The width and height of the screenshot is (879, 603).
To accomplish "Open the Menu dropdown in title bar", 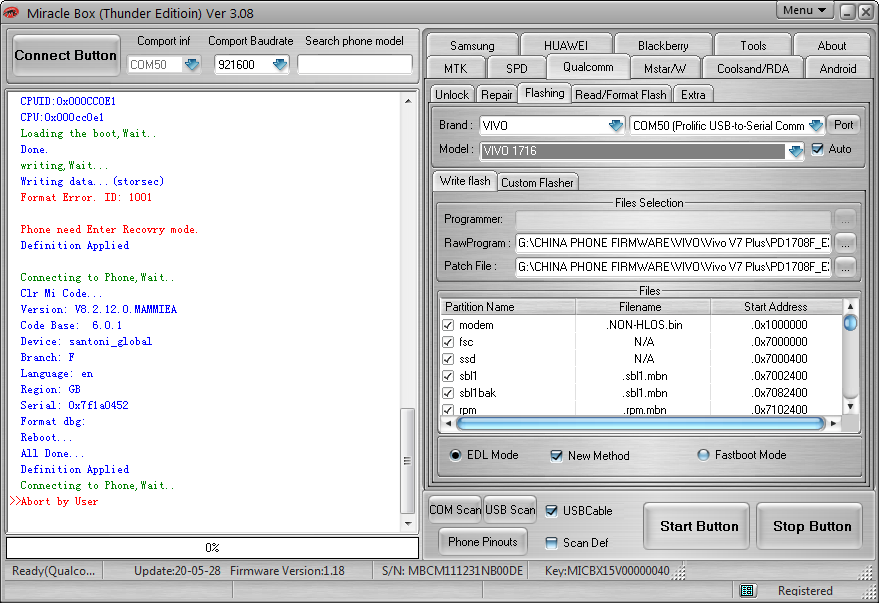I will tap(804, 11).
